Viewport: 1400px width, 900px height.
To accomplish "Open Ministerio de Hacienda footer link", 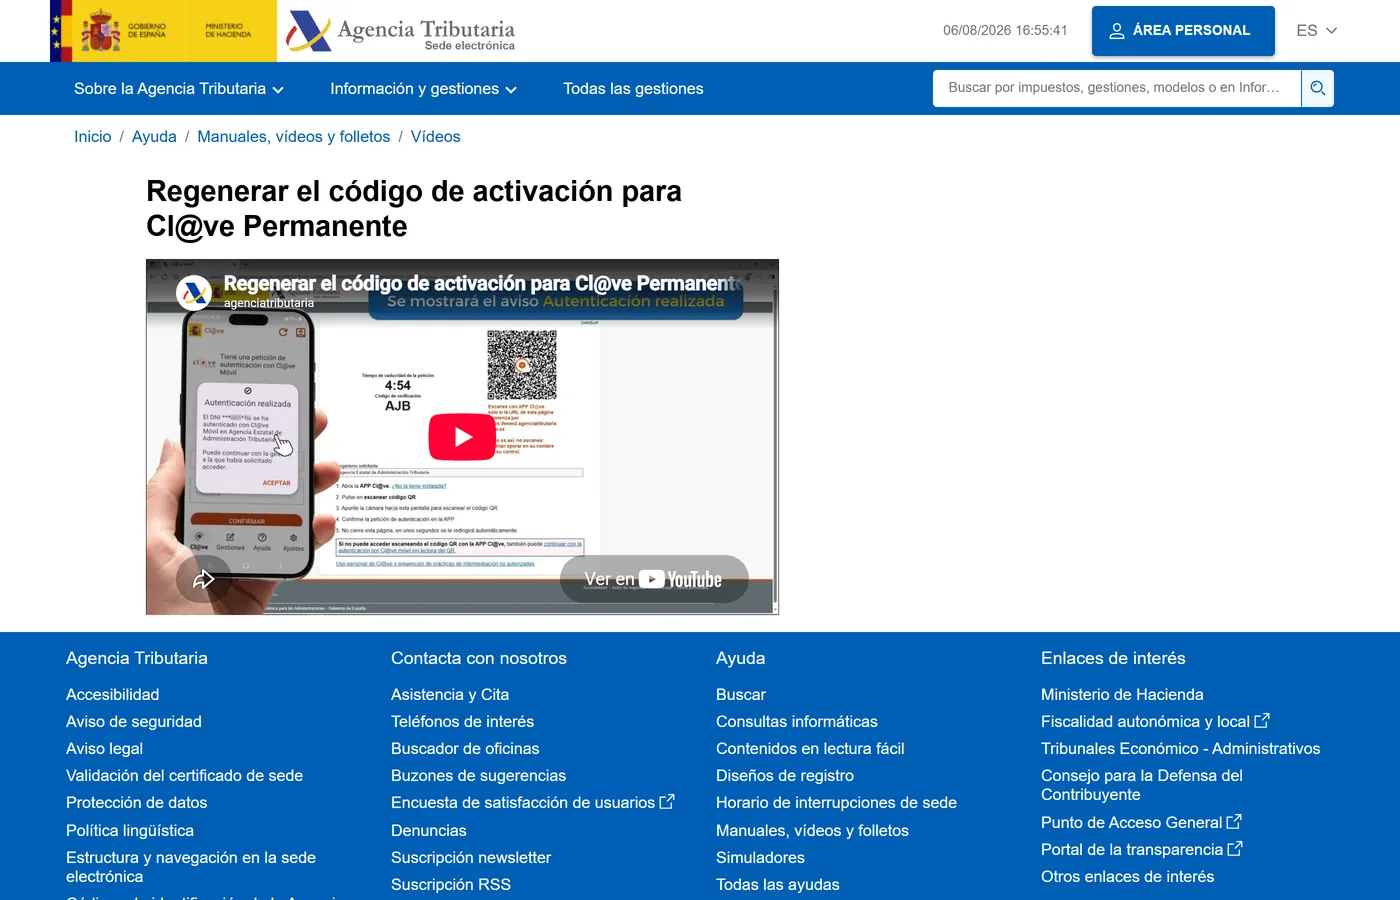I will 1122,694.
